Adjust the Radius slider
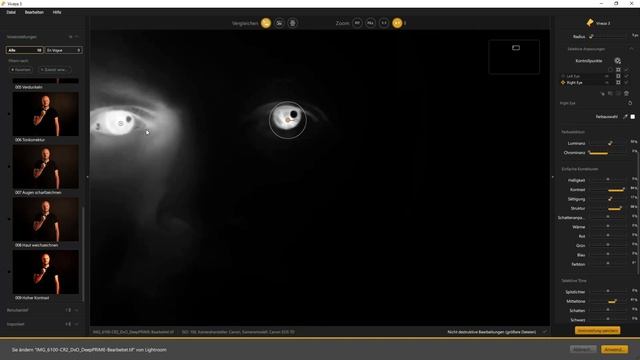 [x=607, y=36]
